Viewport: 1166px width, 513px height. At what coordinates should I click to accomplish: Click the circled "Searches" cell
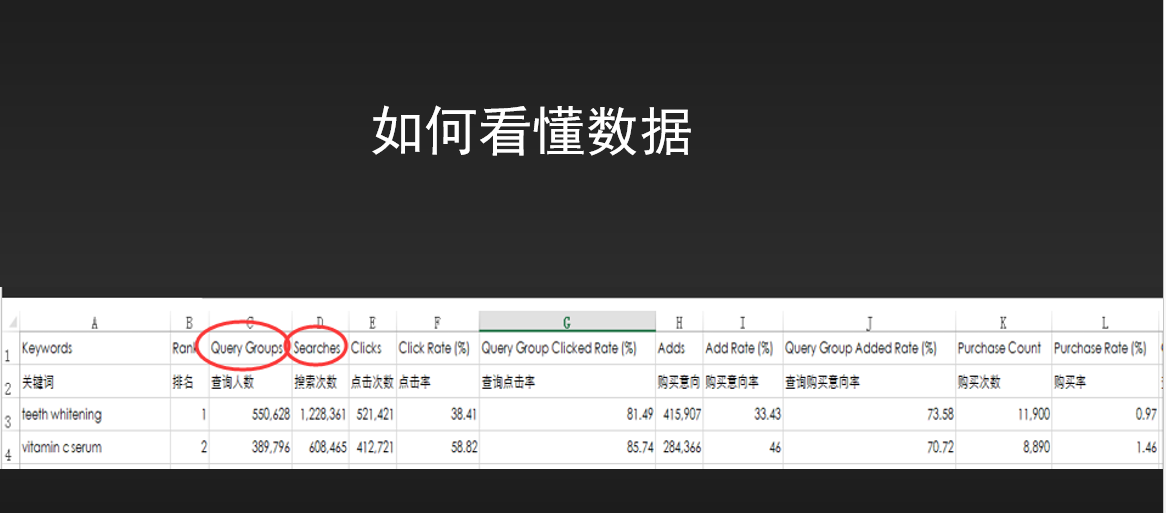tap(318, 349)
